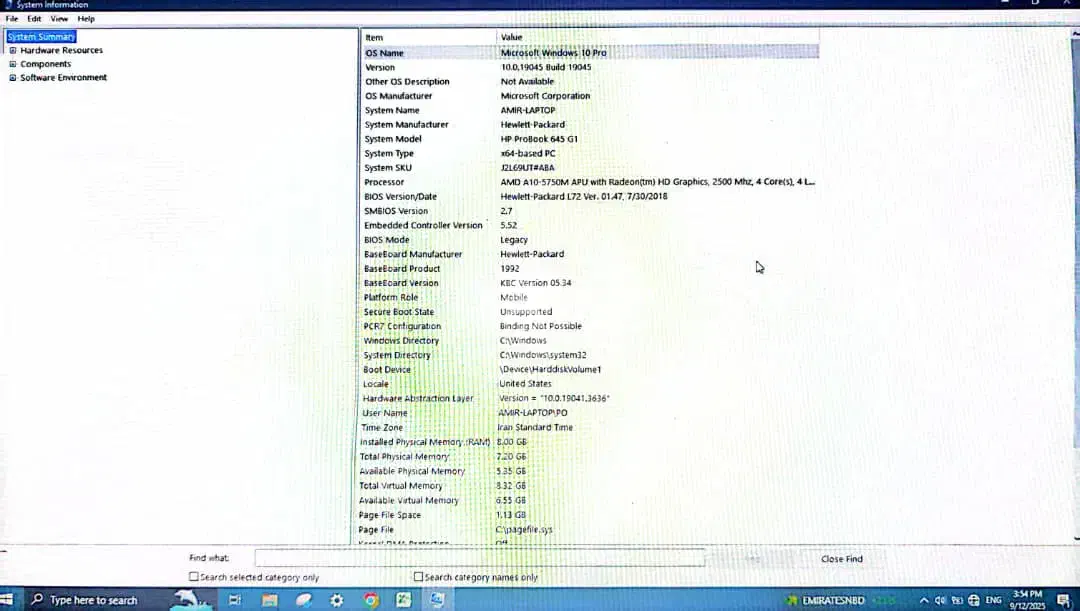The height and width of the screenshot is (611, 1080).
Task: Launch Google Chrome from the taskbar
Action: pos(371,600)
